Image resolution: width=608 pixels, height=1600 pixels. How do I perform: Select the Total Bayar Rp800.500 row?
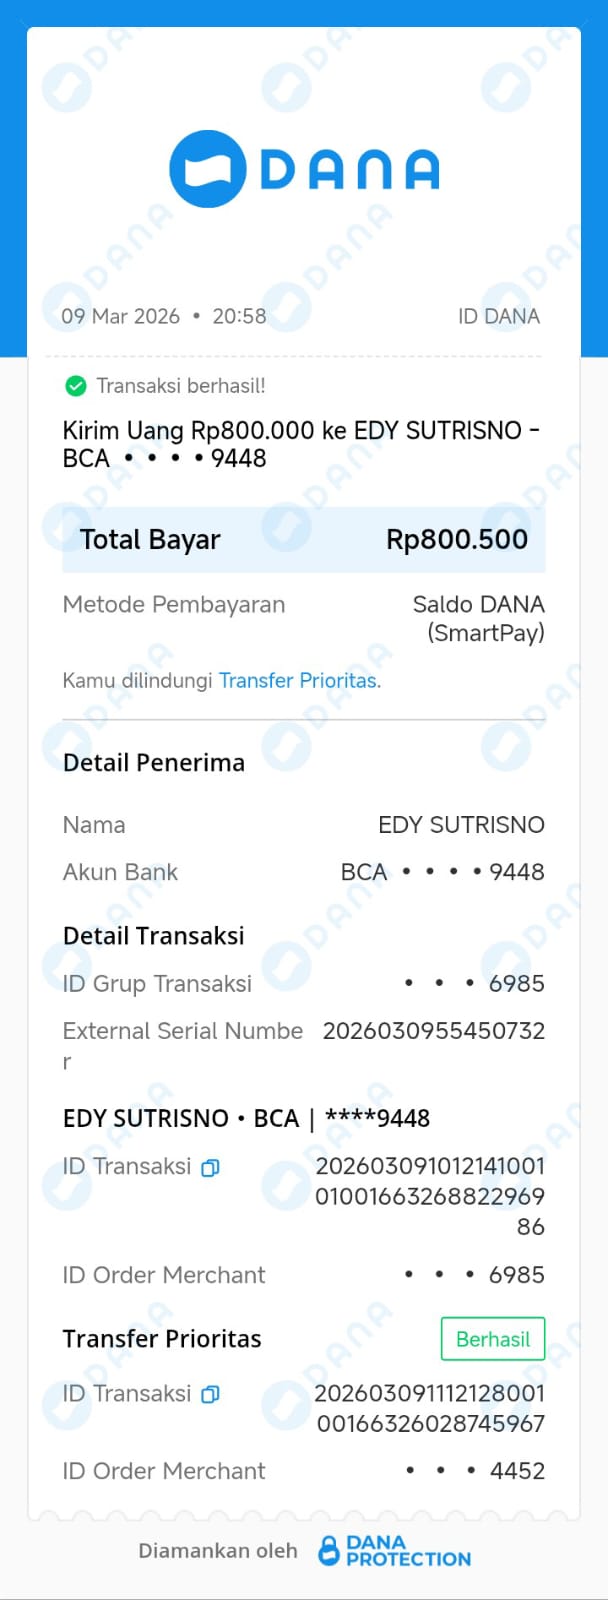pyautogui.click(x=303, y=540)
